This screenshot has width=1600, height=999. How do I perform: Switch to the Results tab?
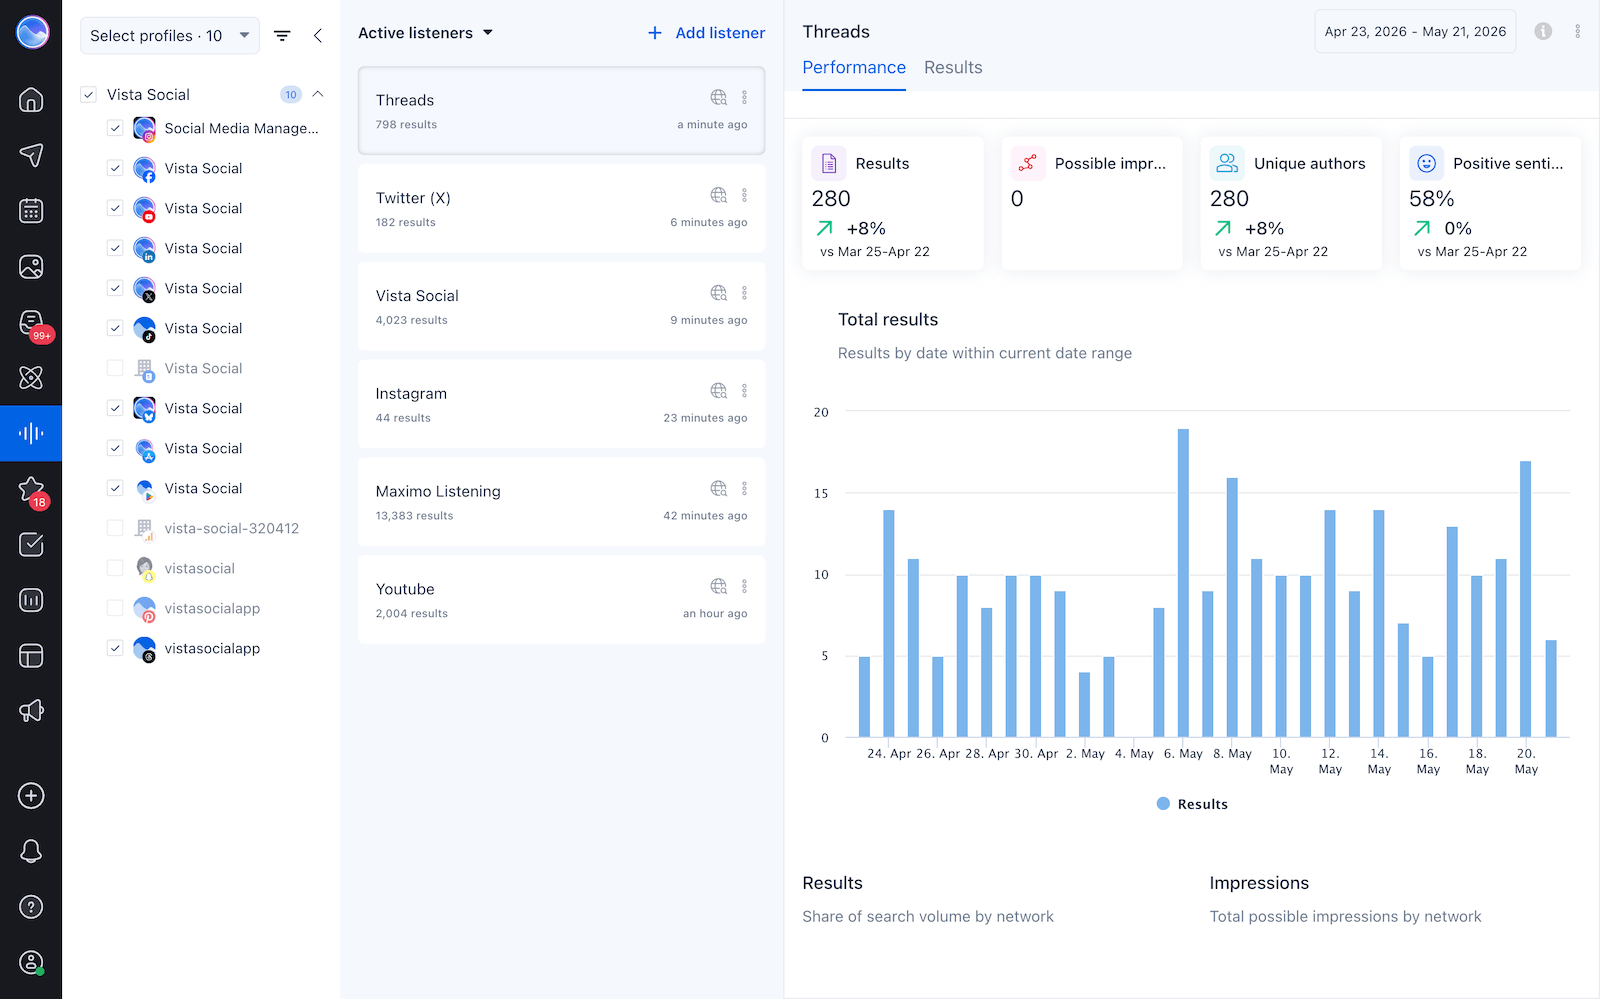coord(953,67)
